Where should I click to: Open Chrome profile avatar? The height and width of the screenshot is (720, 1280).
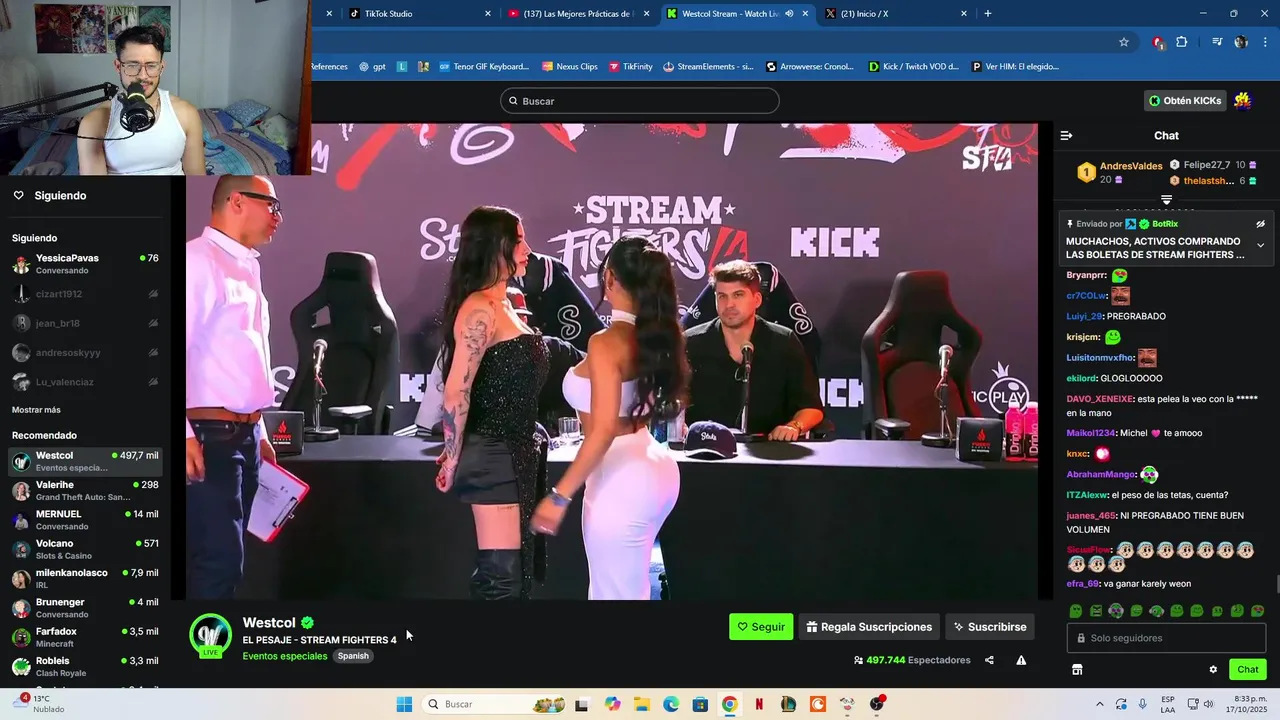pyautogui.click(x=1241, y=42)
